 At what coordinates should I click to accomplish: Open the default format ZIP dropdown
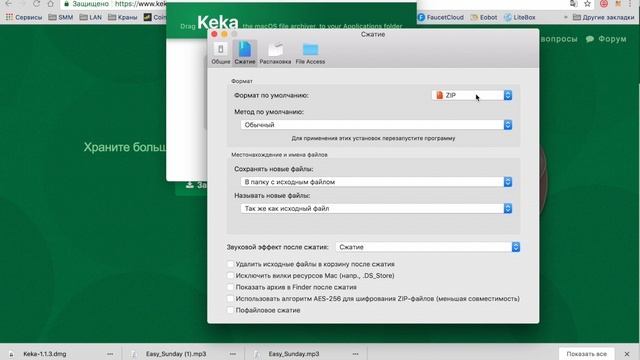472,95
